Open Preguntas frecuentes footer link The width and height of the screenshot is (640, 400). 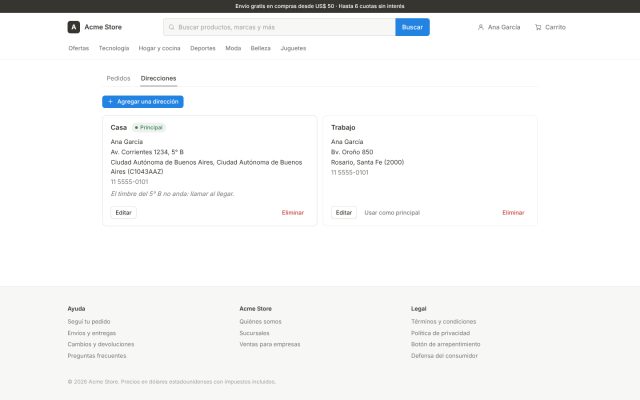coord(97,356)
